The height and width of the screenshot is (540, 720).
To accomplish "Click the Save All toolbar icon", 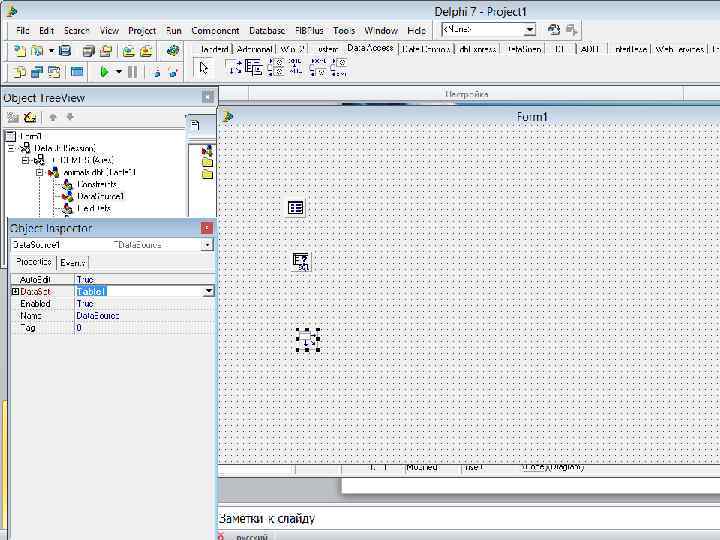I will click(x=89, y=51).
